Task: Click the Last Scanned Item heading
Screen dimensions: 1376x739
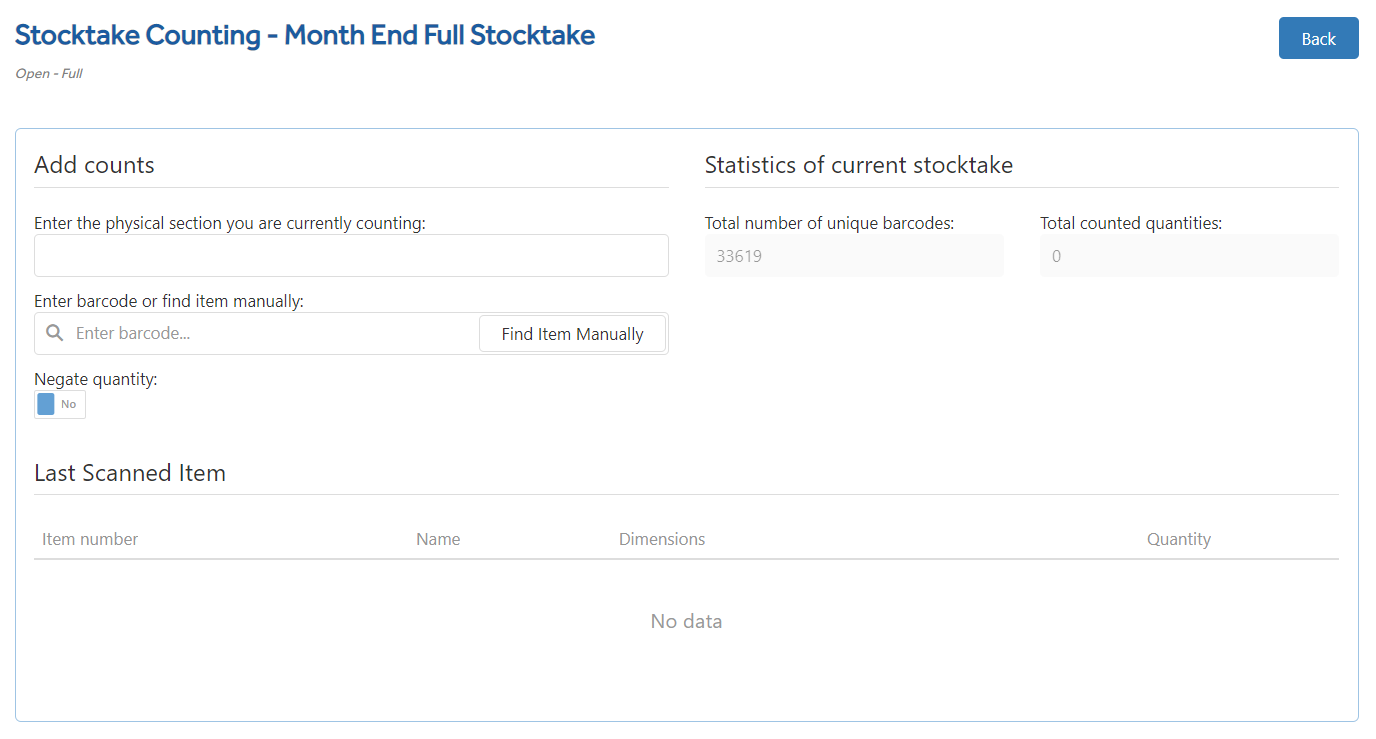Action: 130,473
